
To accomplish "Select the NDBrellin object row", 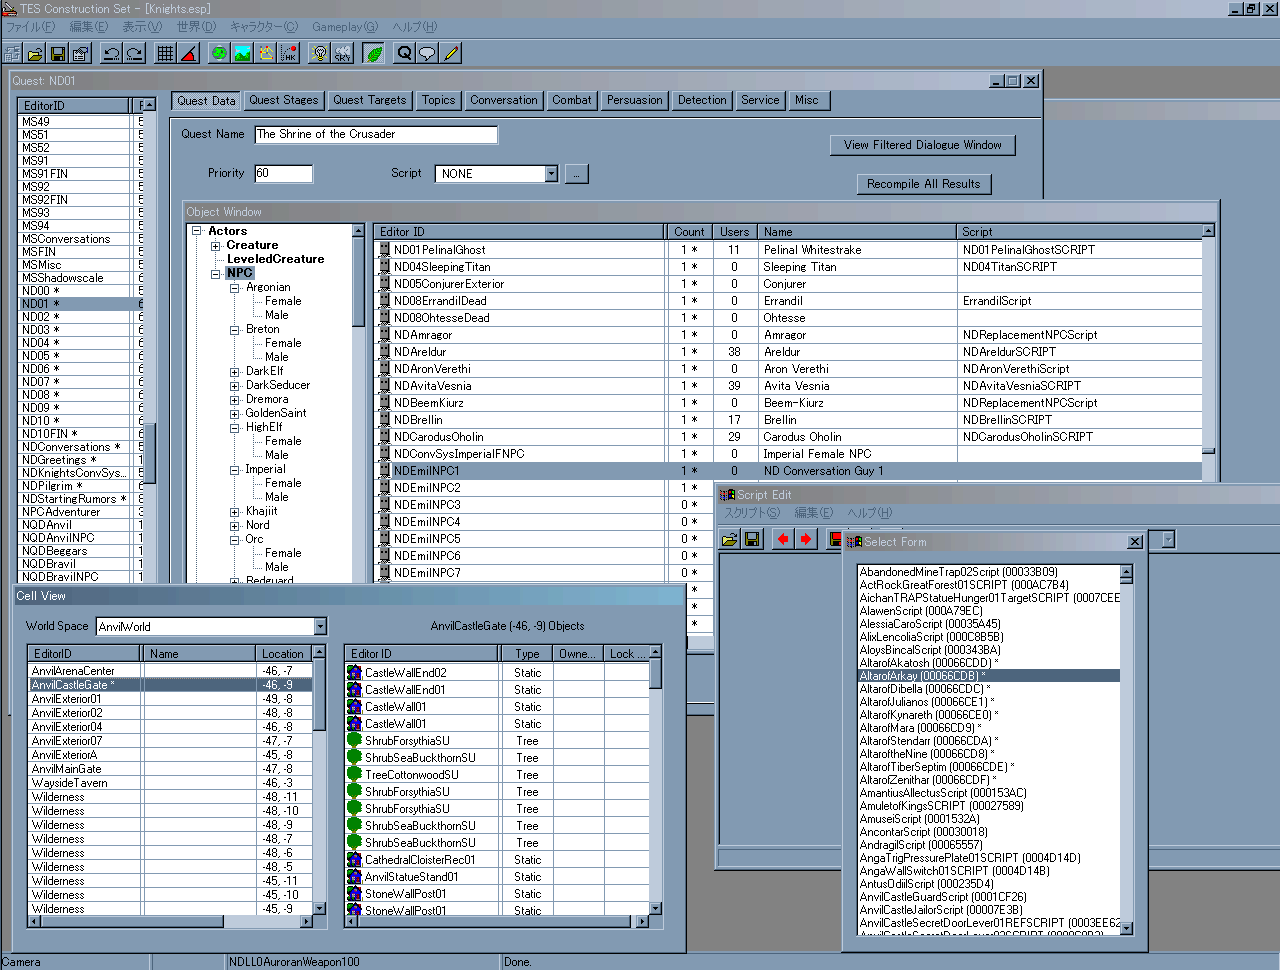I will [790, 420].
